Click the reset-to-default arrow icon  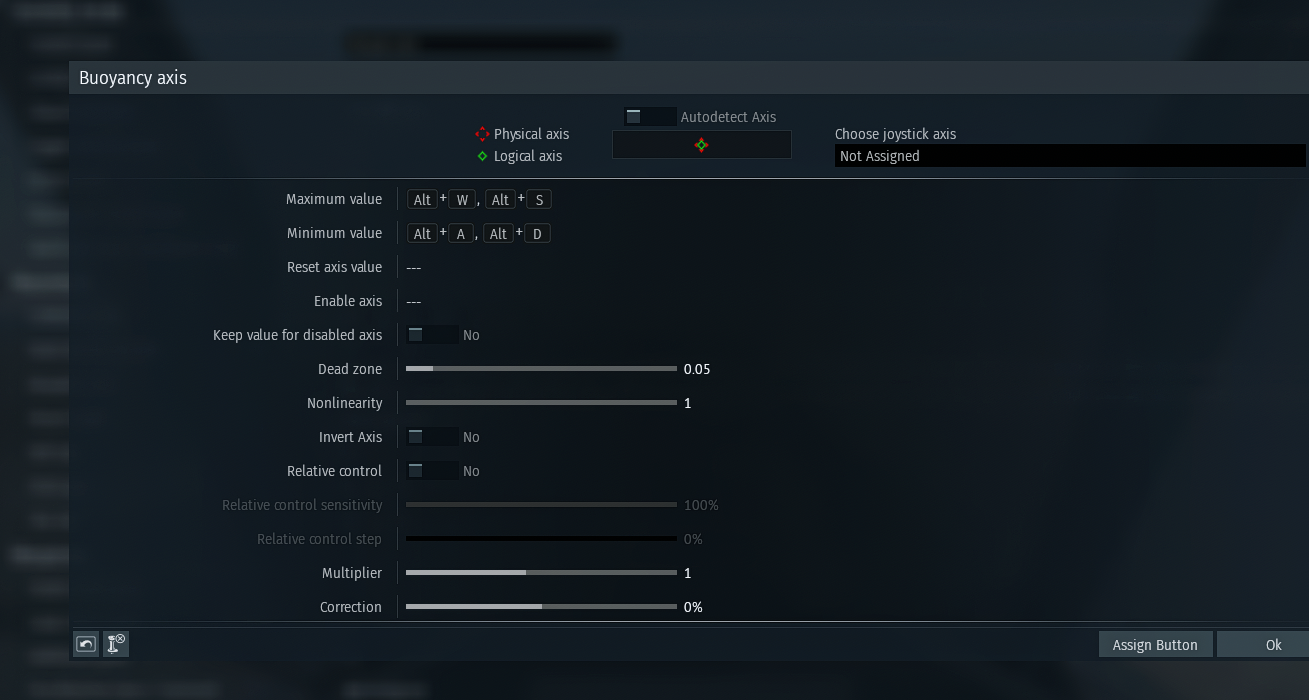pos(86,645)
